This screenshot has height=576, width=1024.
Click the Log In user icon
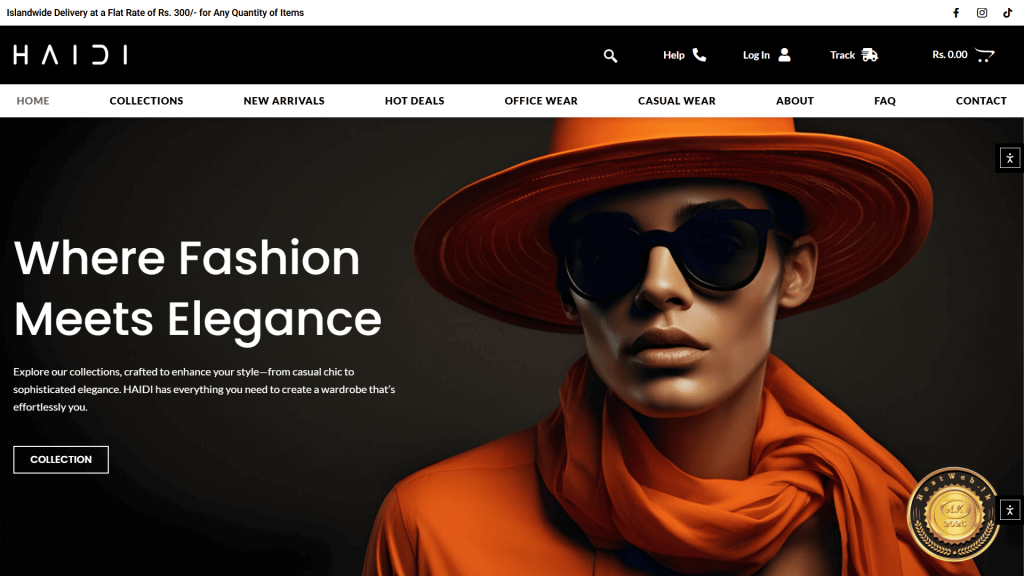pos(784,55)
